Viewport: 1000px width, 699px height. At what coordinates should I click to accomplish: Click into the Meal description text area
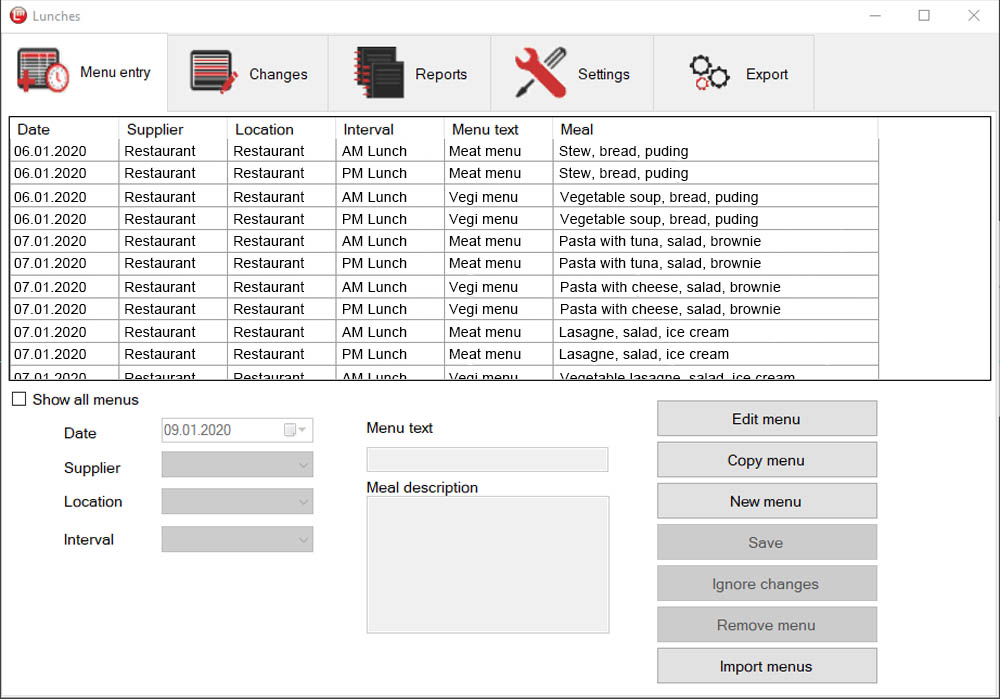(488, 565)
